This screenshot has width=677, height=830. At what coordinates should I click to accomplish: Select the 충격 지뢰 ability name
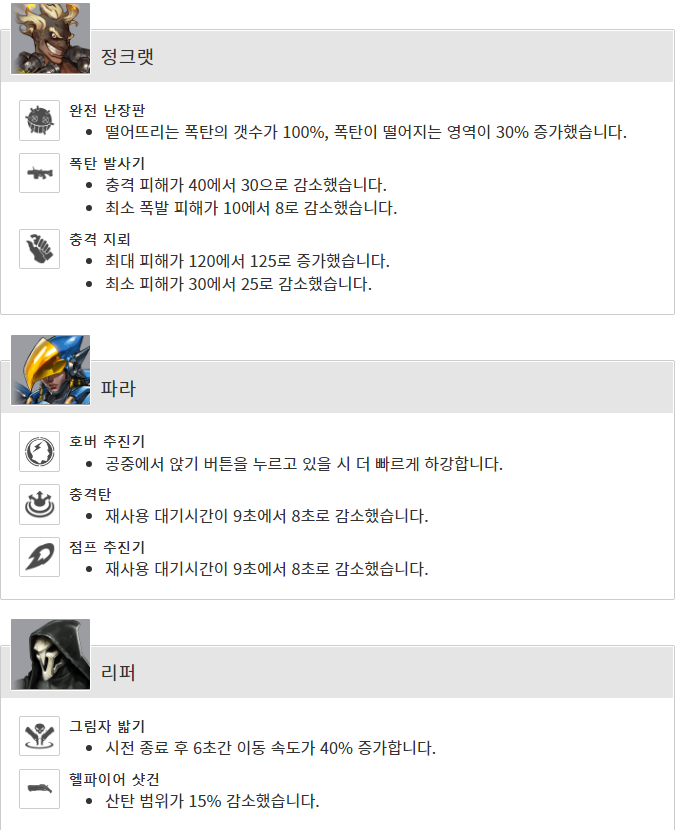tap(100, 239)
